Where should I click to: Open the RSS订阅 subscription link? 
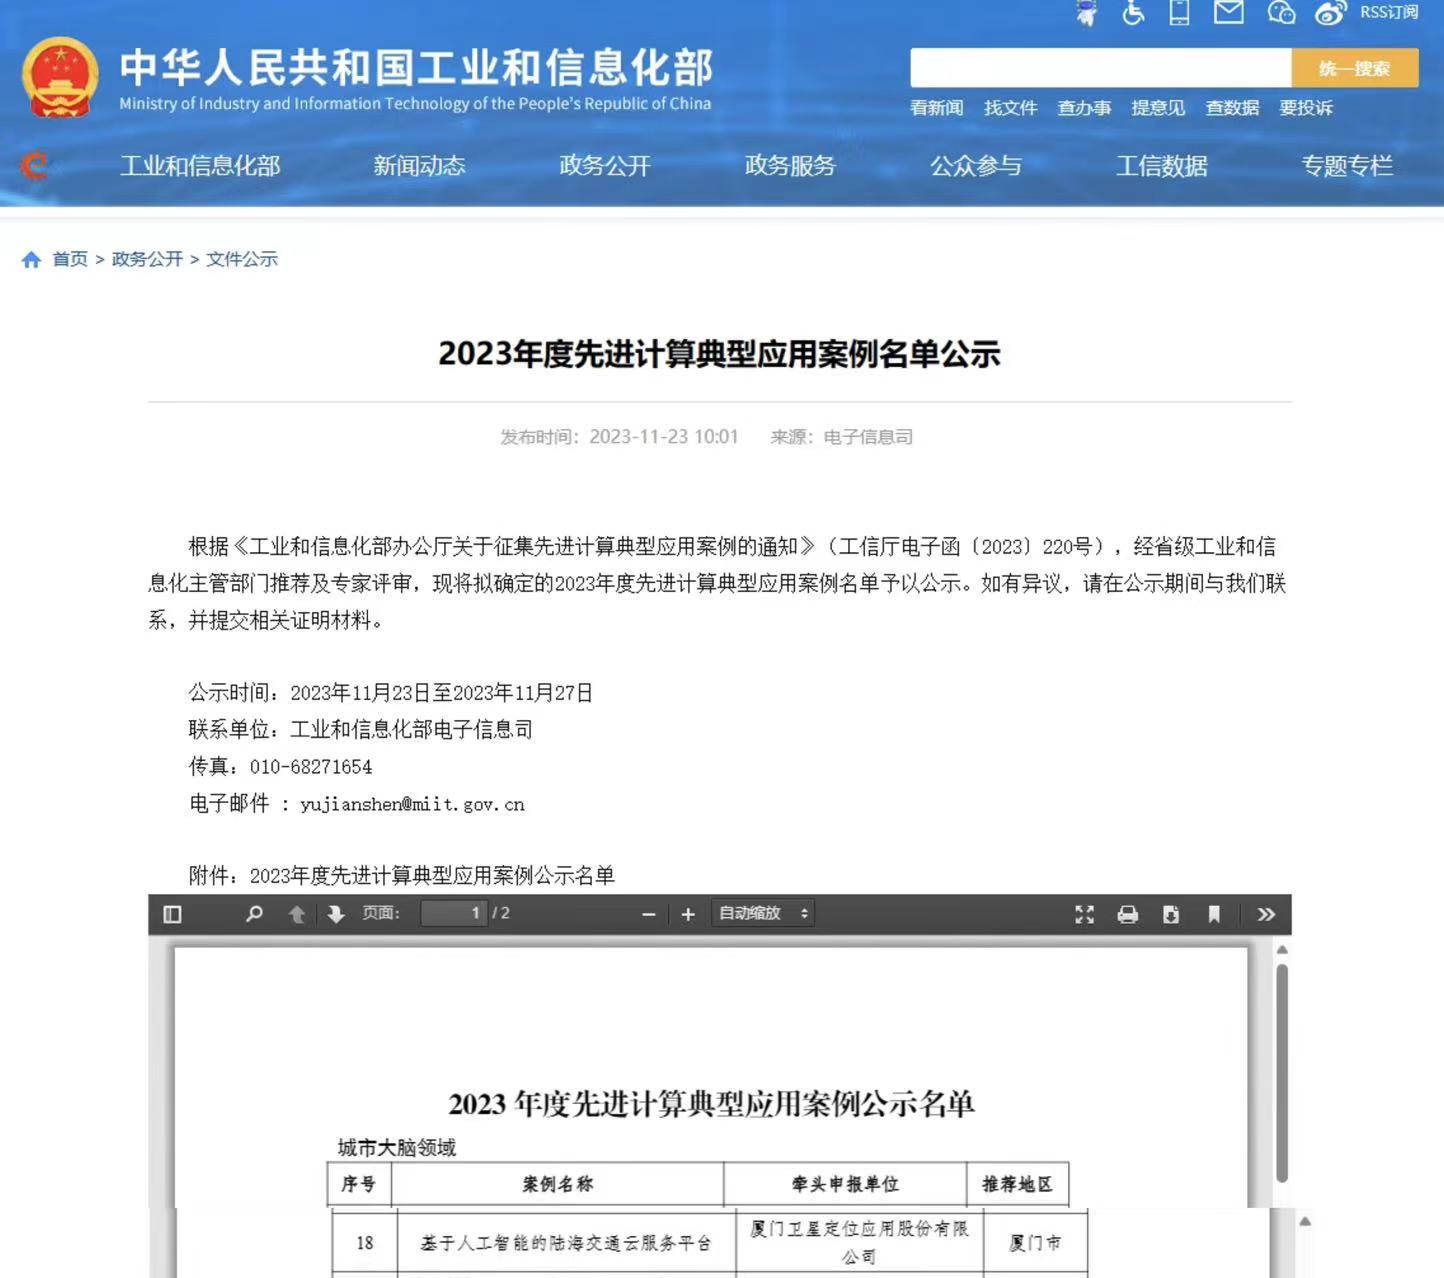coord(1390,13)
